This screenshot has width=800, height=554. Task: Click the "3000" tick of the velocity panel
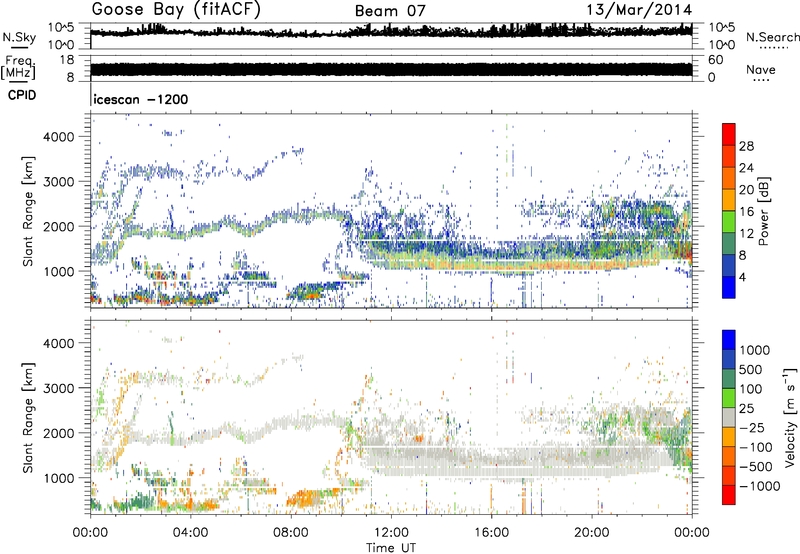tap(58, 388)
